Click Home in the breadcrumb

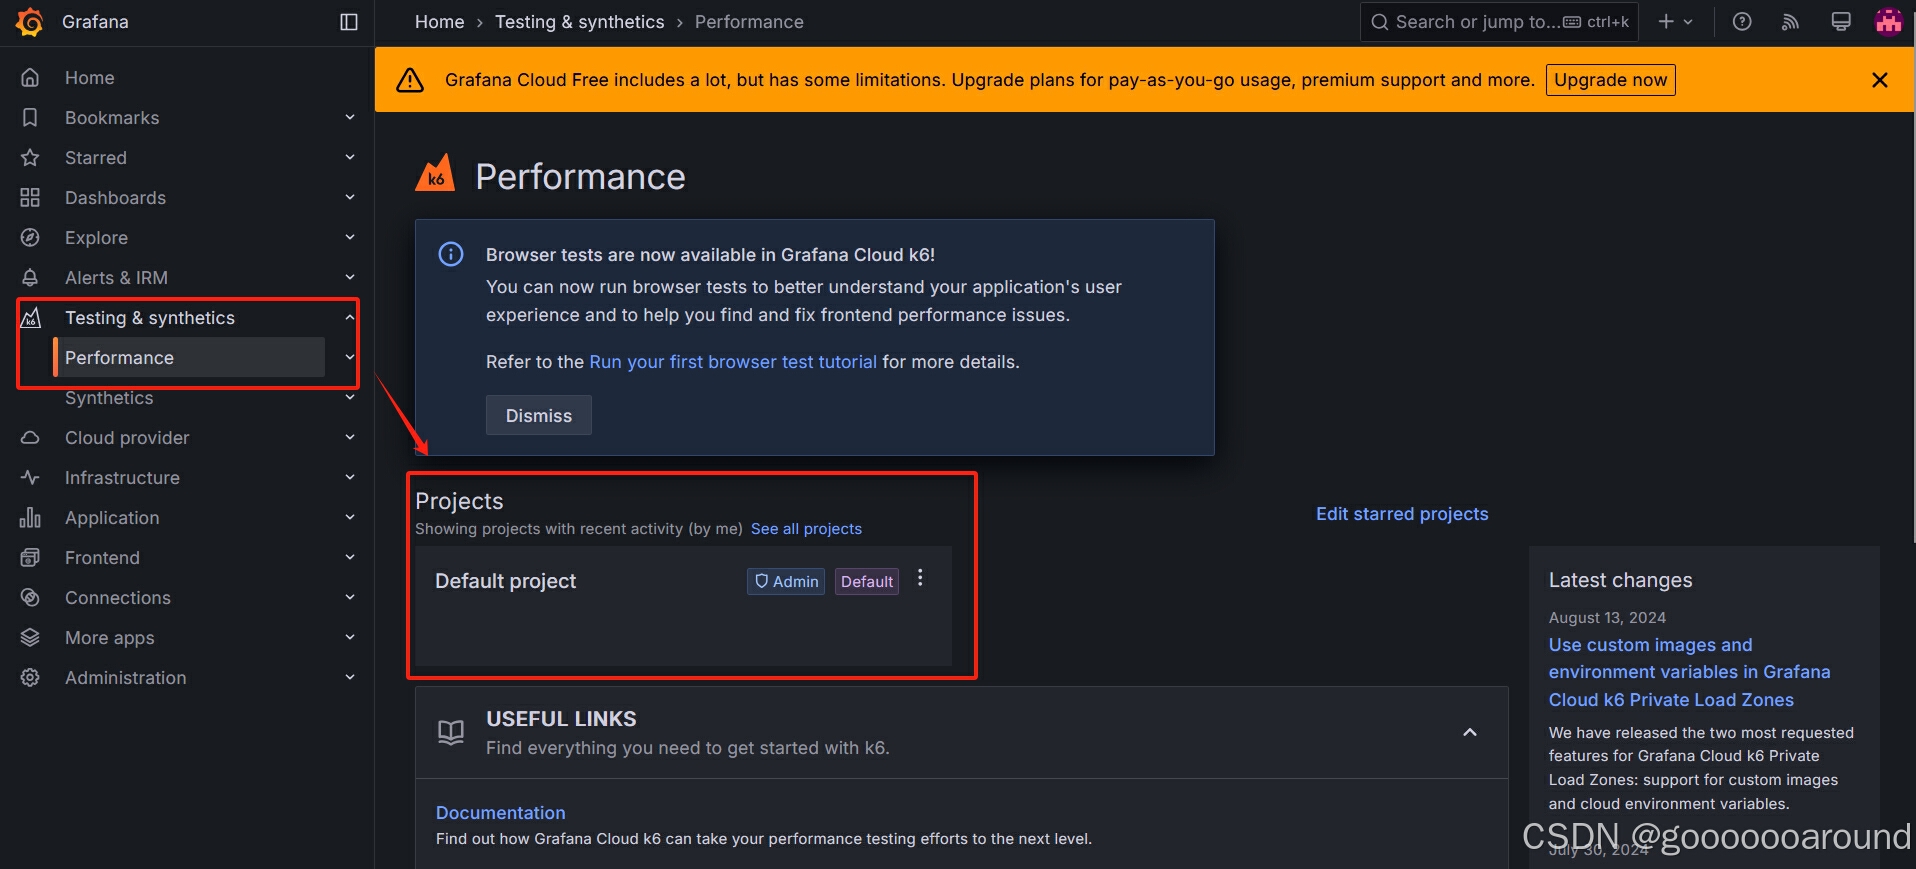(439, 22)
